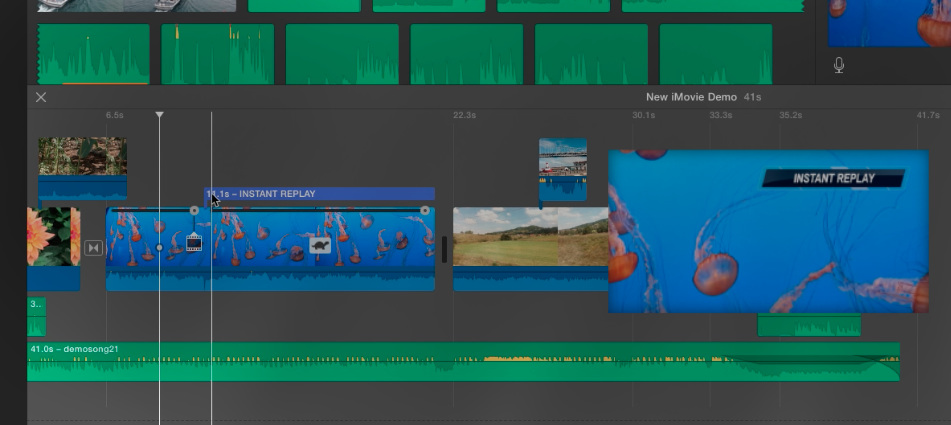This screenshot has width=951, height=425.
Task: Select the first audio waveform in browser
Action: [93, 55]
